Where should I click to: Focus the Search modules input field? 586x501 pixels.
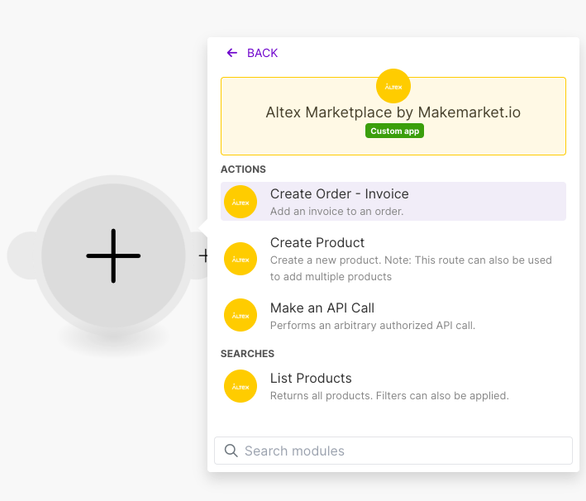pyautogui.click(x=393, y=451)
